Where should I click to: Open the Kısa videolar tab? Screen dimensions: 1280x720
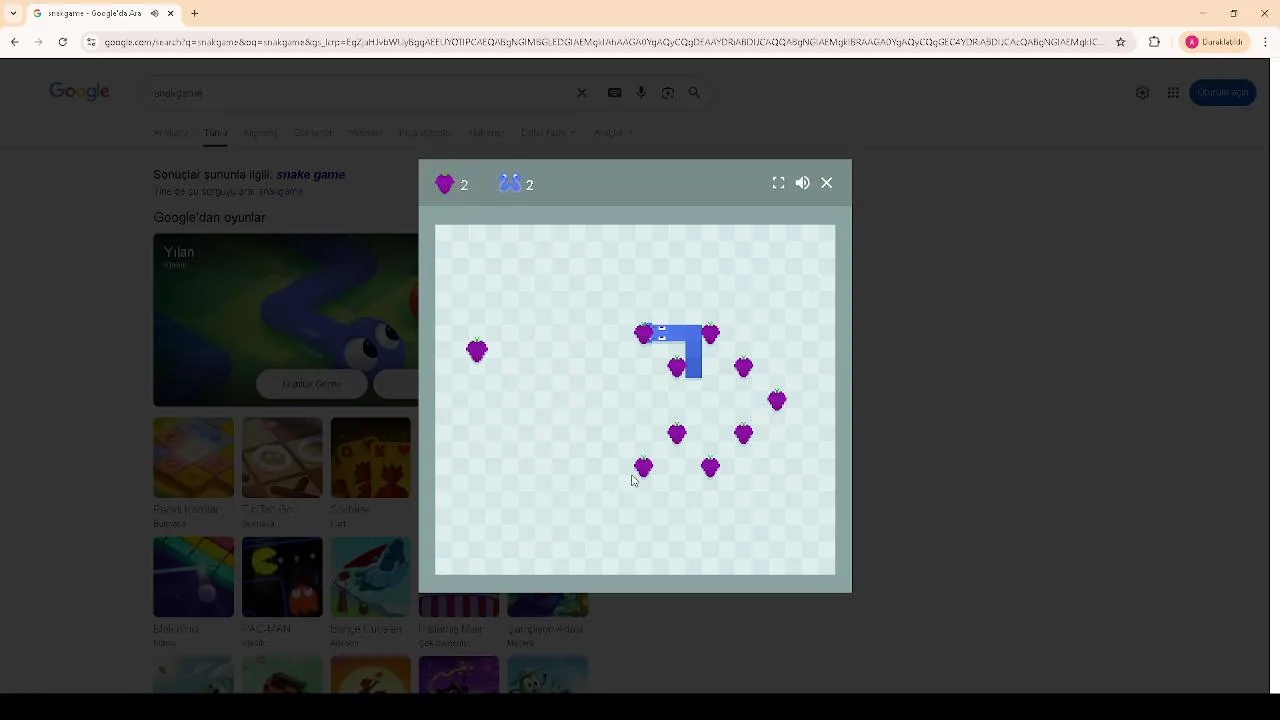tap(425, 132)
